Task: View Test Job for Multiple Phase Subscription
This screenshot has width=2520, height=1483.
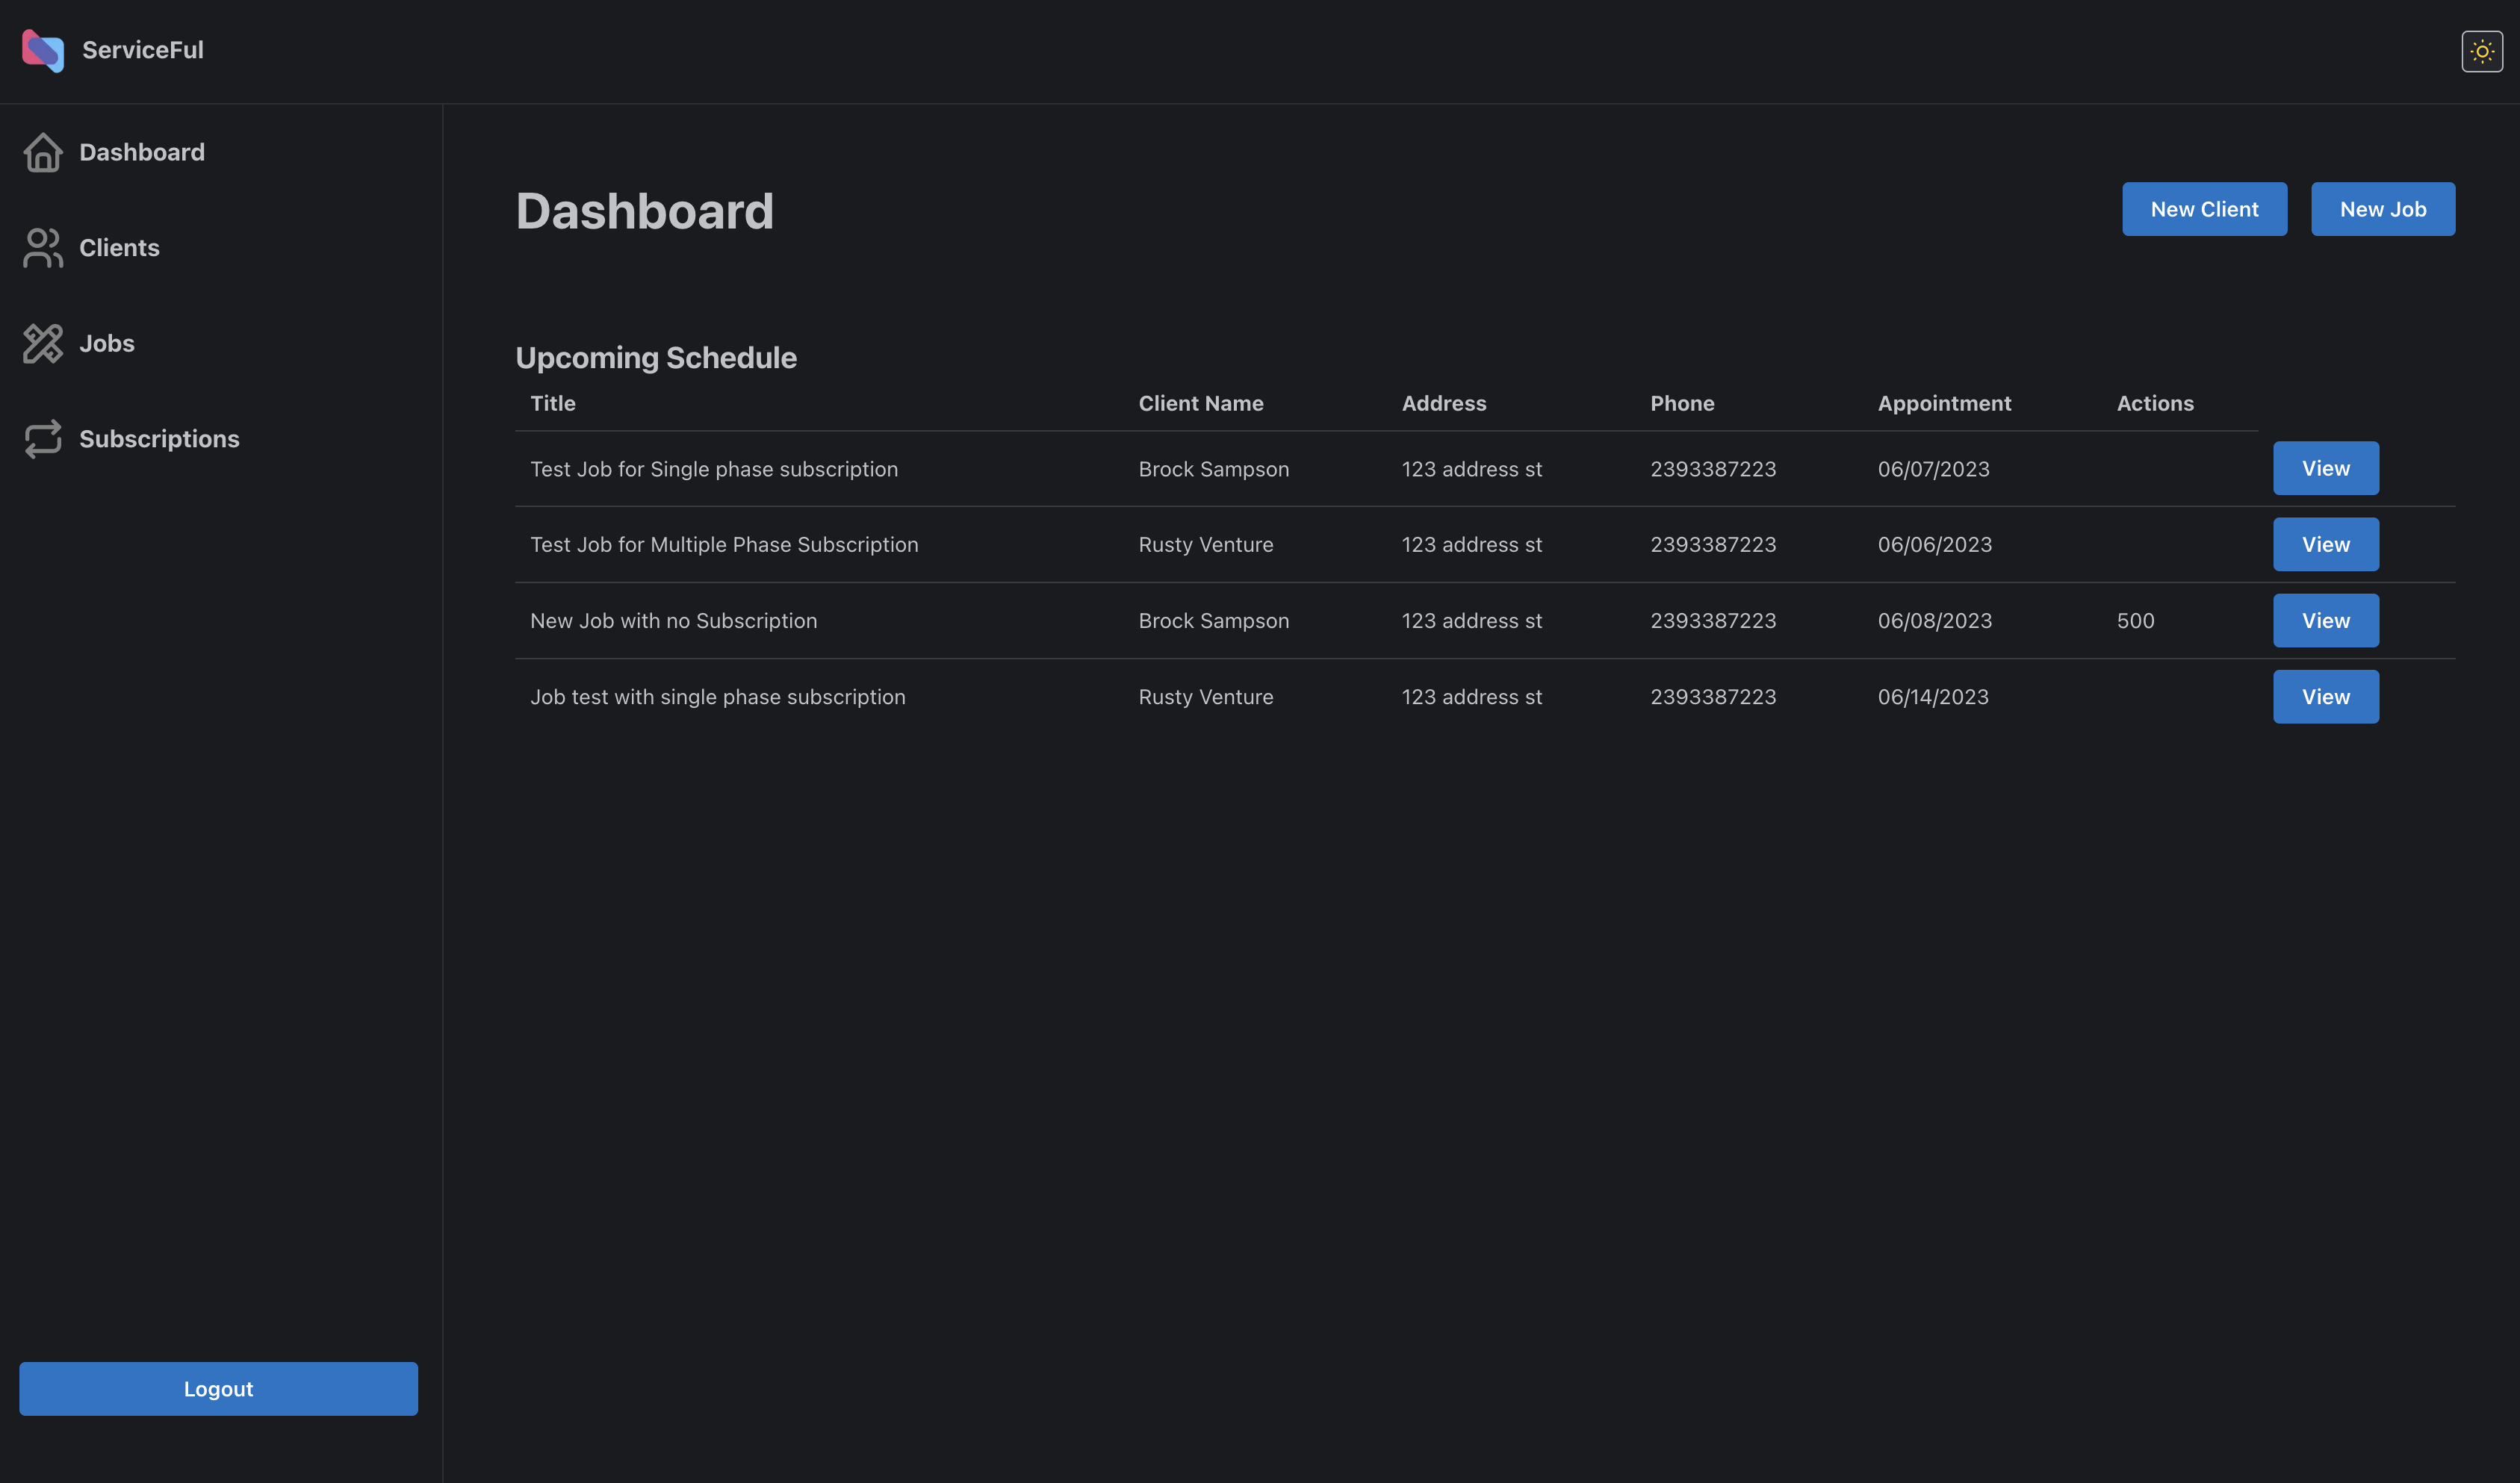Action: (x=2325, y=544)
